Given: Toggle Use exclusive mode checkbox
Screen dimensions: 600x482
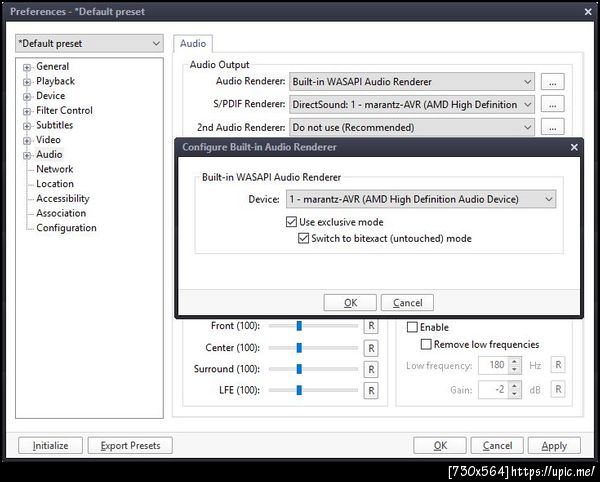Looking at the screenshot, I should pyautogui.click(x=291, y=222).
